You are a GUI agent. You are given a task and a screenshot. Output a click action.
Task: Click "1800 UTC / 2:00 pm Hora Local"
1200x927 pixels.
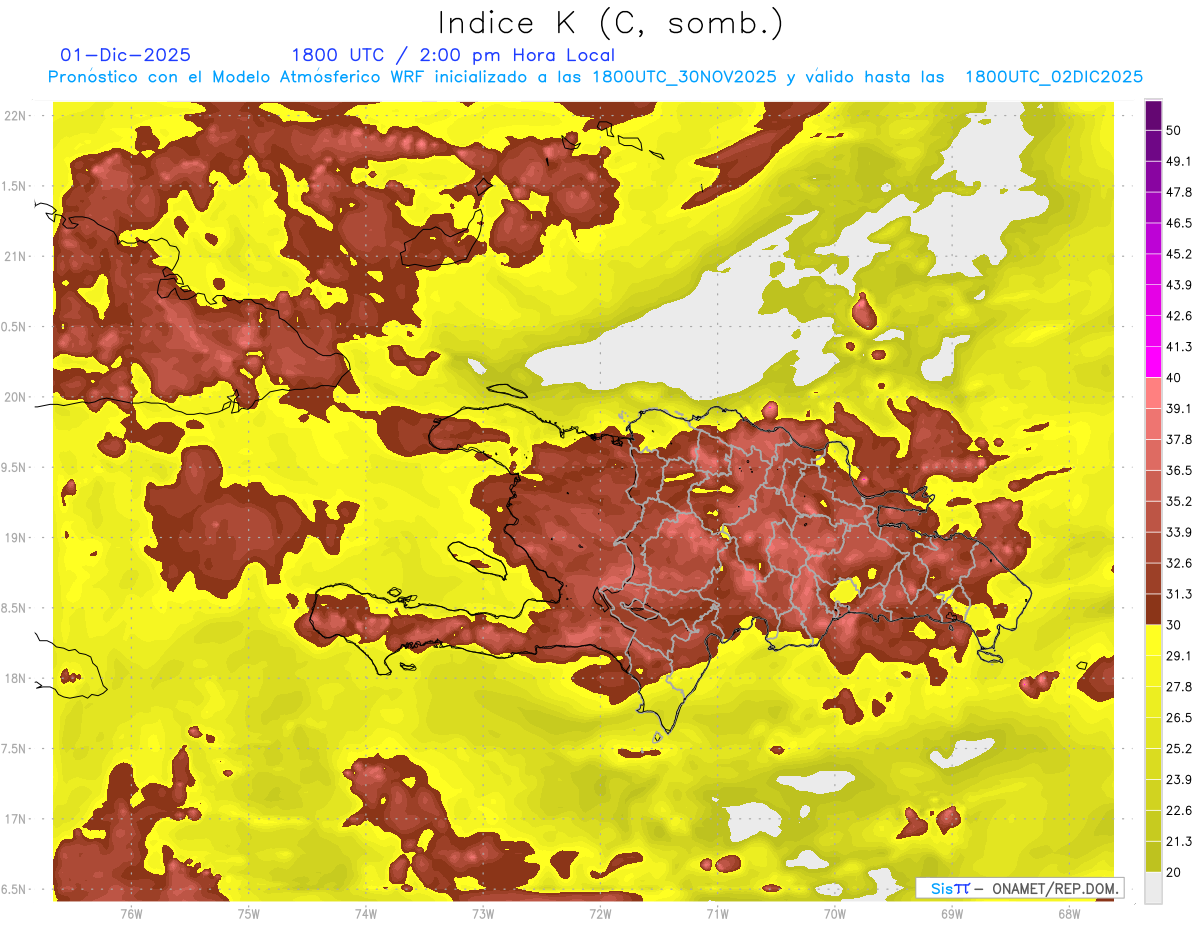click(x=453, y=55)
